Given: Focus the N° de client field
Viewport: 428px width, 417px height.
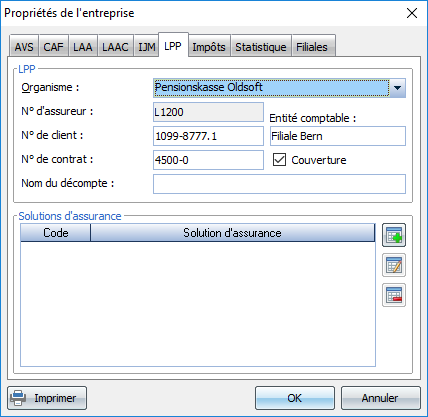Looking at the screenshot, I should (208, 136).
